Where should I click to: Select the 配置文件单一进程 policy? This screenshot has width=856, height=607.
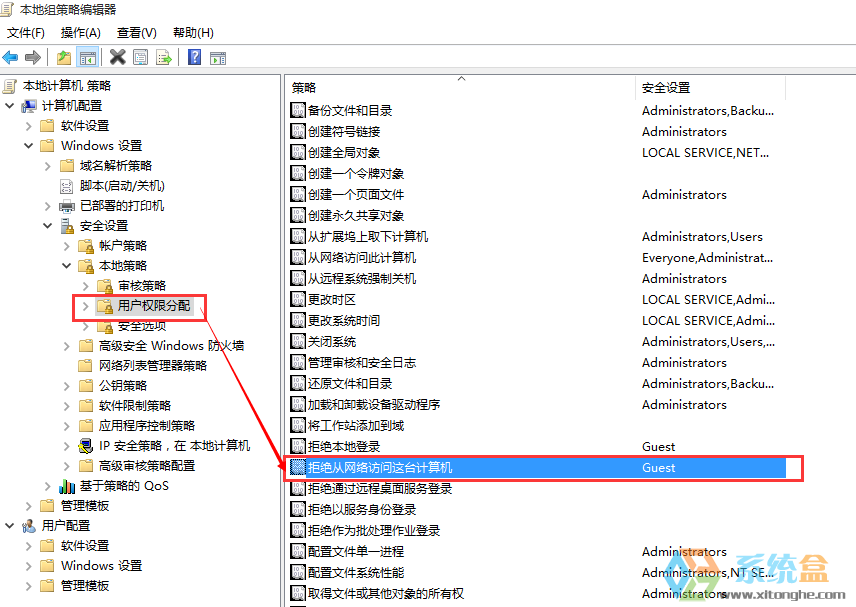pos(356,552)
